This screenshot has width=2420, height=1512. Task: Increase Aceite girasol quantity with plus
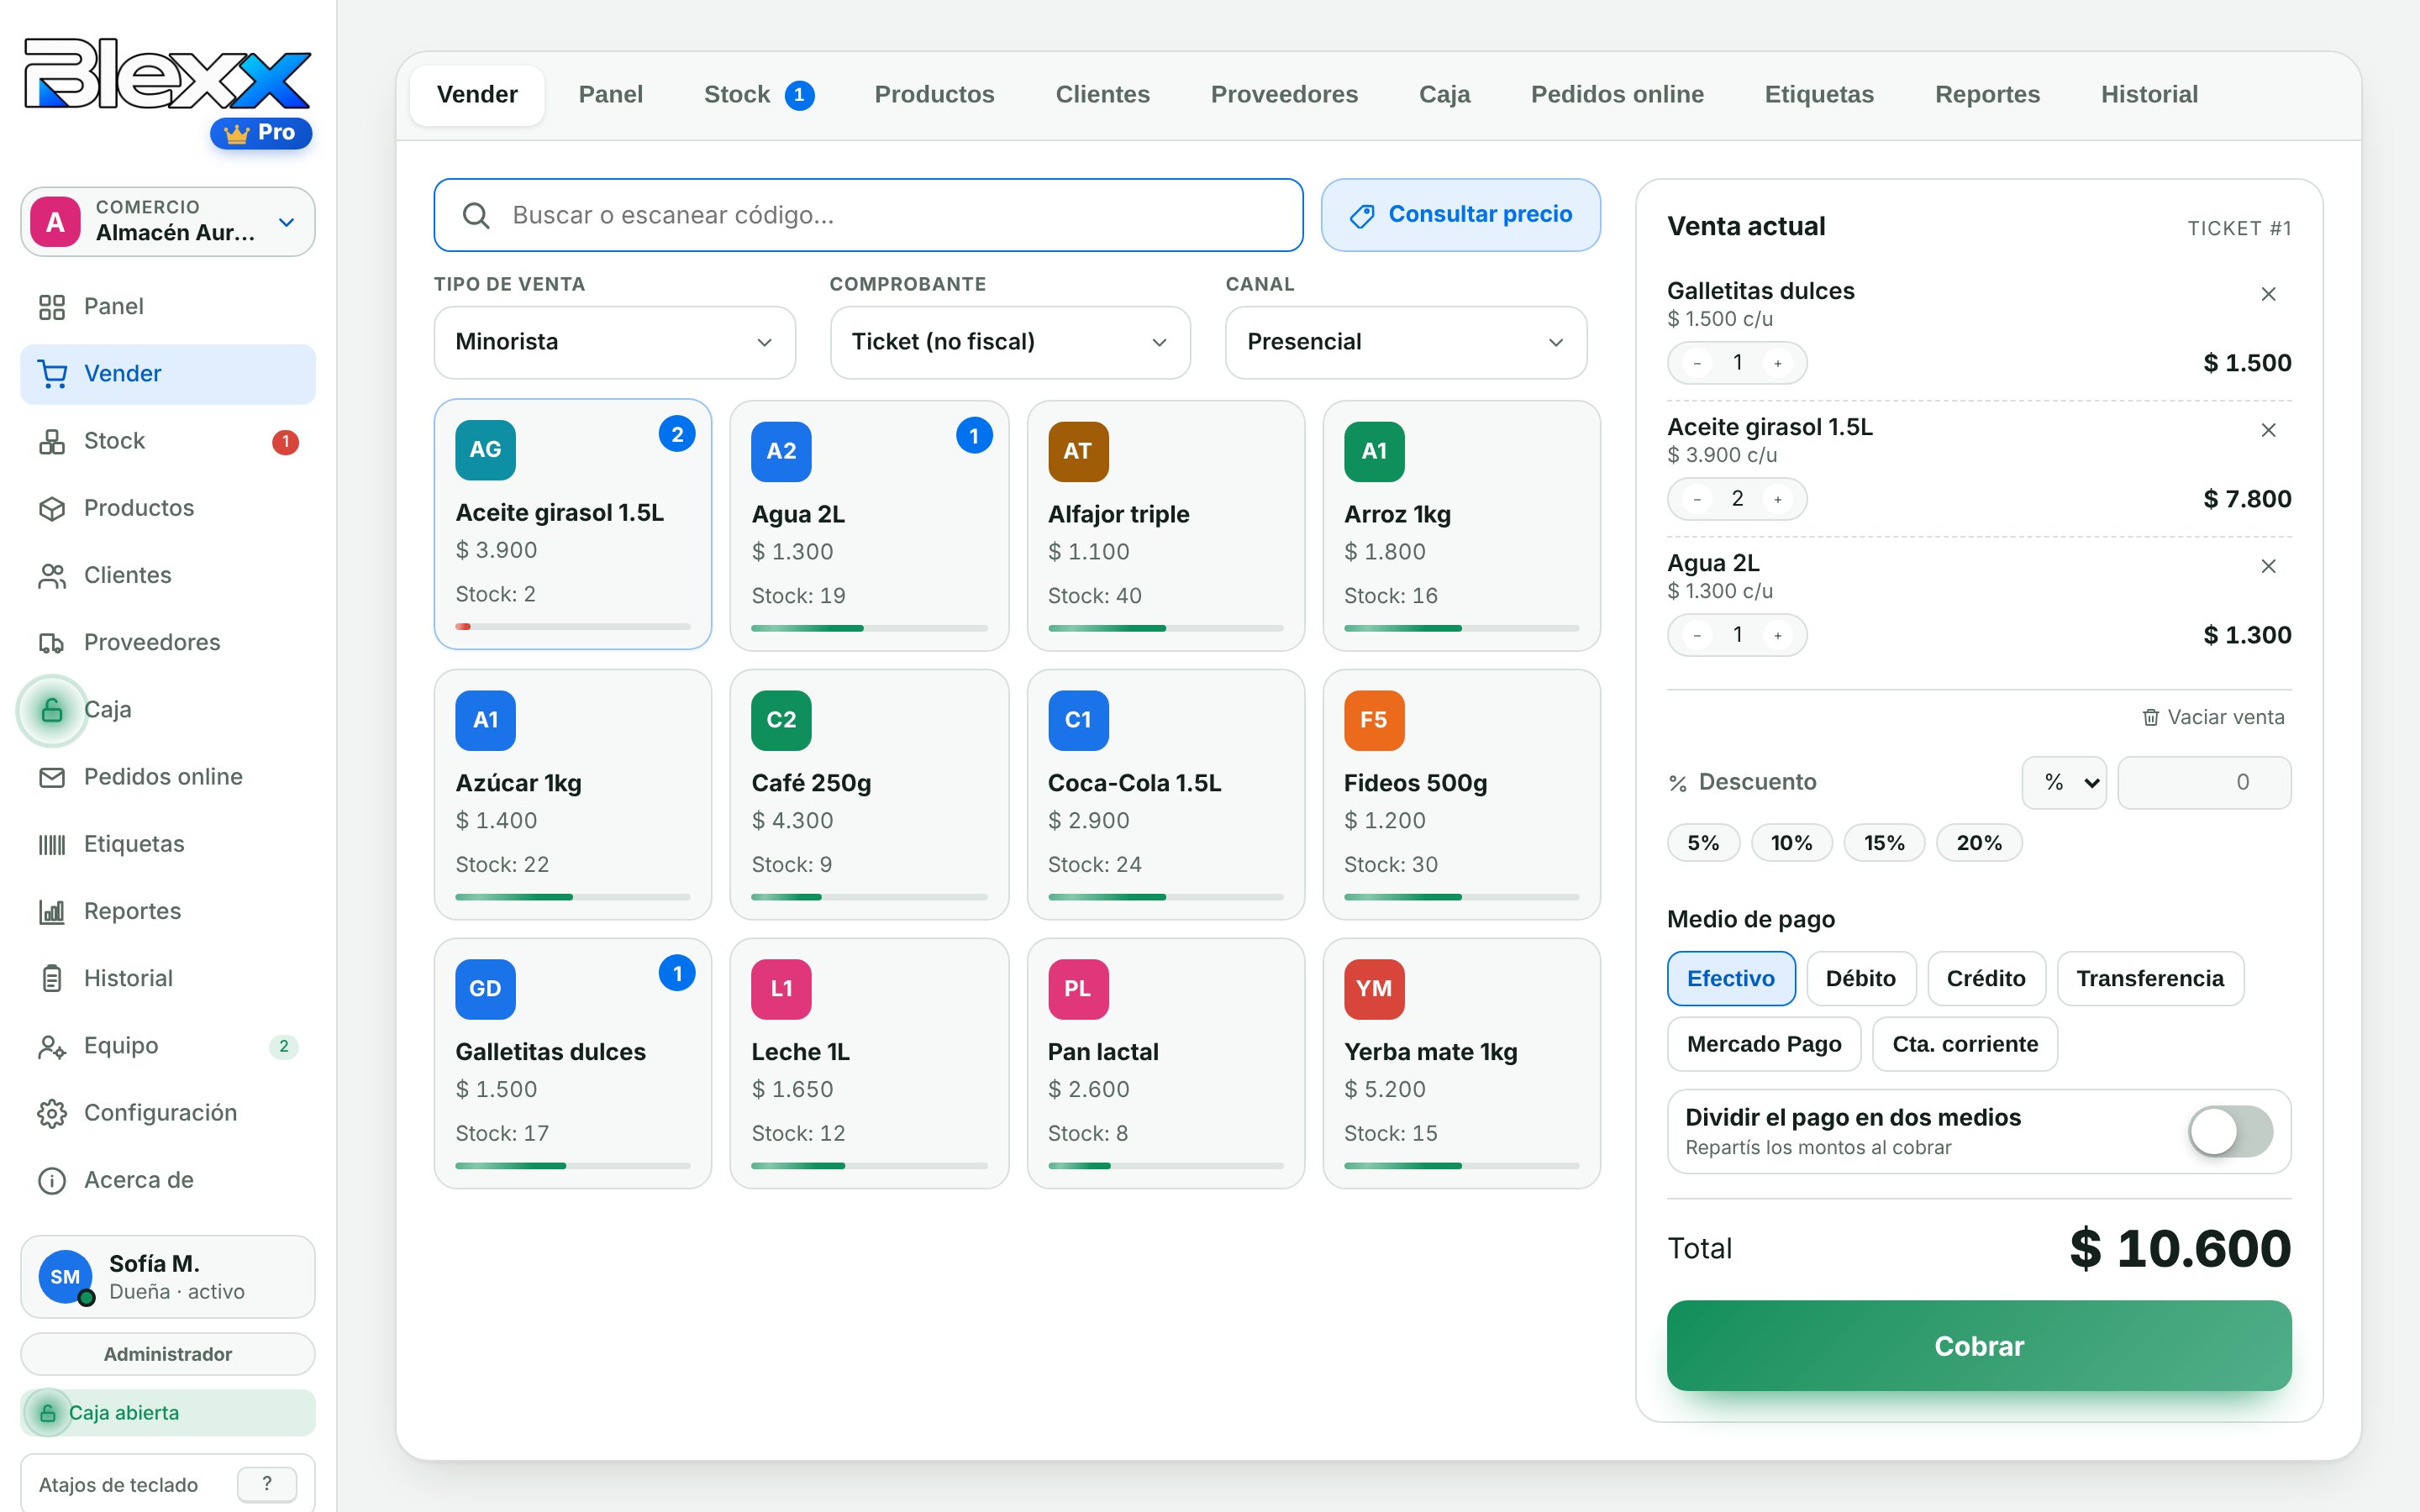[x=1778, y=499]
